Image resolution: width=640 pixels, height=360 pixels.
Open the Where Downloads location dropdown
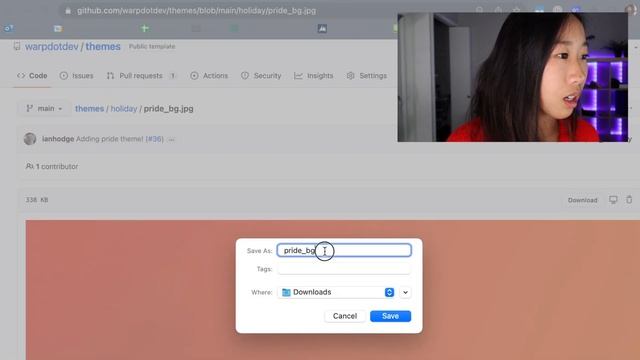pyautogui.click(x=337, y=292)
